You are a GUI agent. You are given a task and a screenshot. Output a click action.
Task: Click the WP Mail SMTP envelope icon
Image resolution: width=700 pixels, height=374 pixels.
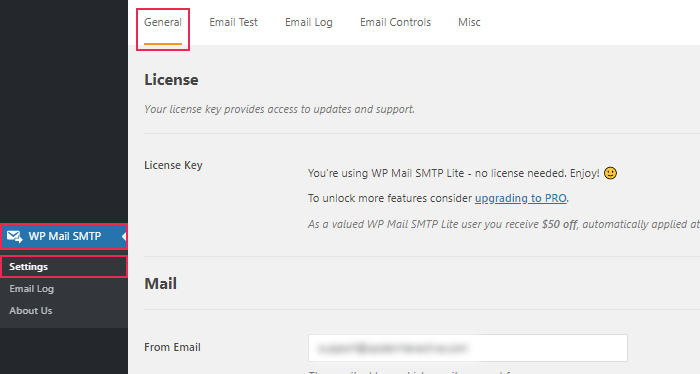click(15, 236)
